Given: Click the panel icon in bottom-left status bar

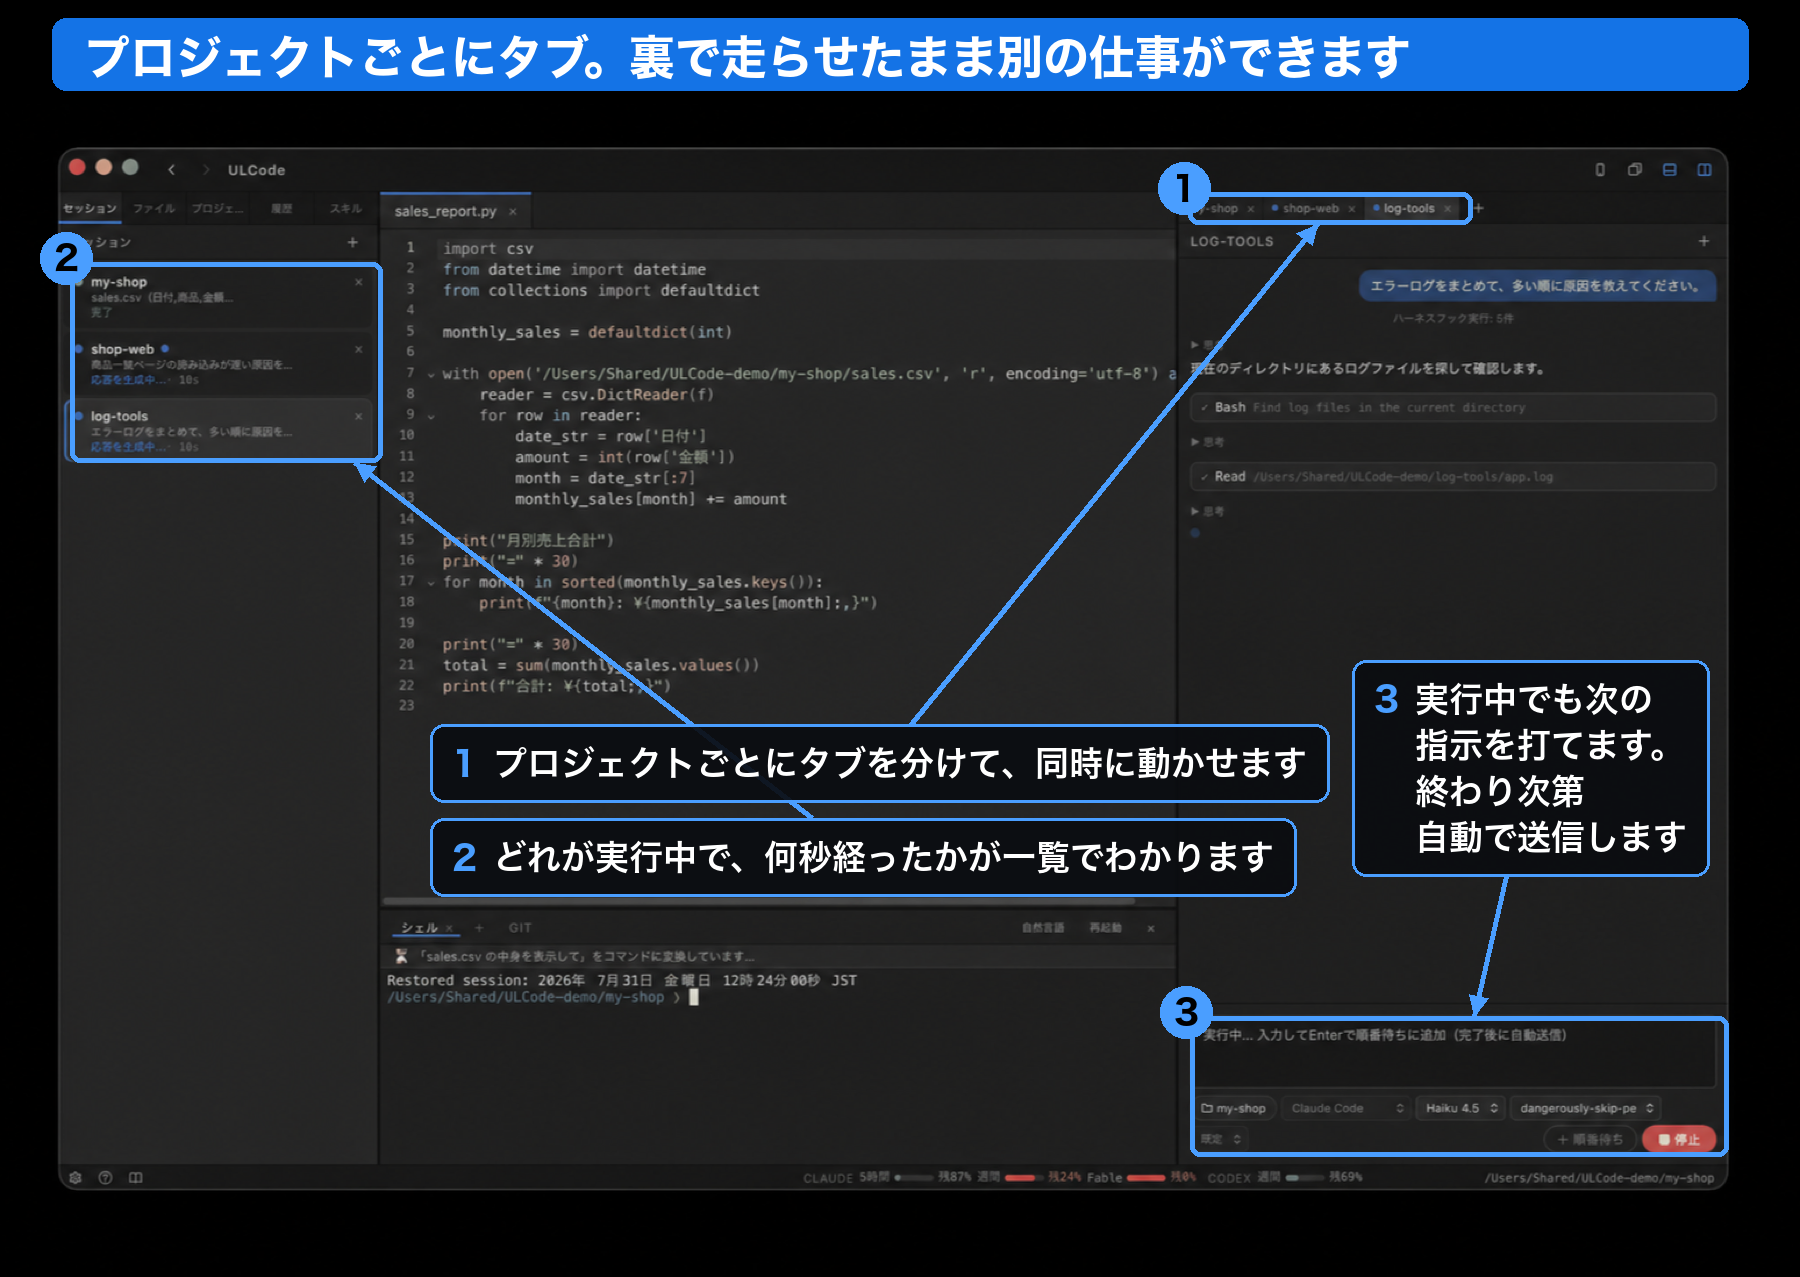Looking at the screenshot, I should (x=136, y=1178).
